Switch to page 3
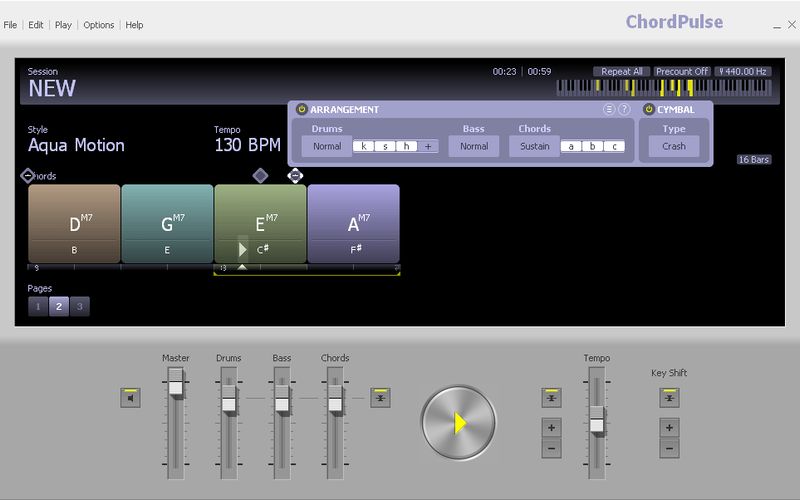Image resolution: width=800 pixels, height=500 pixels. click(x=80, y=306)
